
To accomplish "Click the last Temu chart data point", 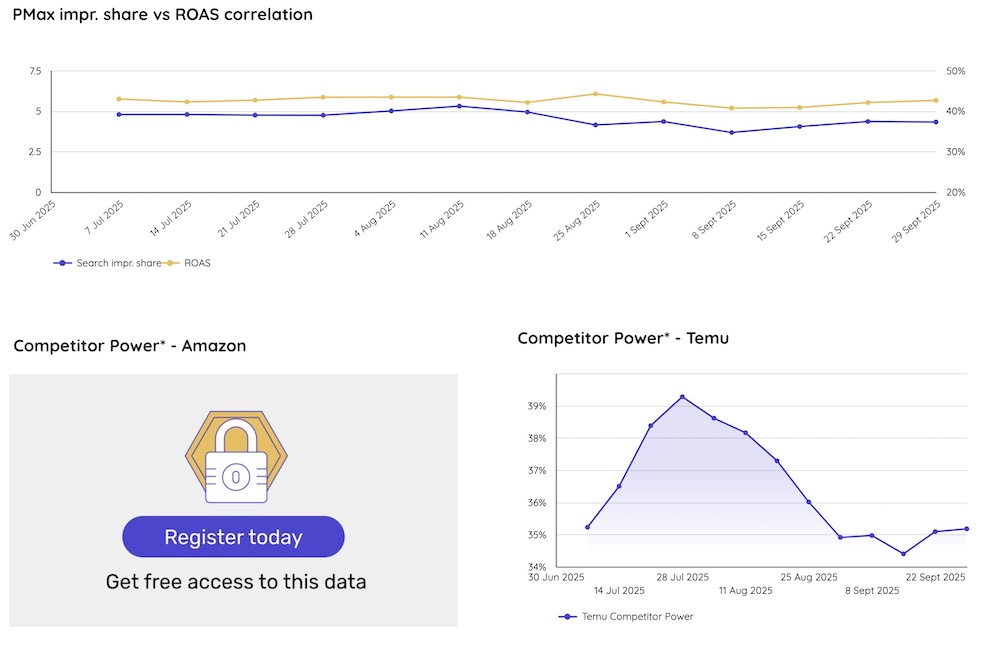I will [966, 529].
